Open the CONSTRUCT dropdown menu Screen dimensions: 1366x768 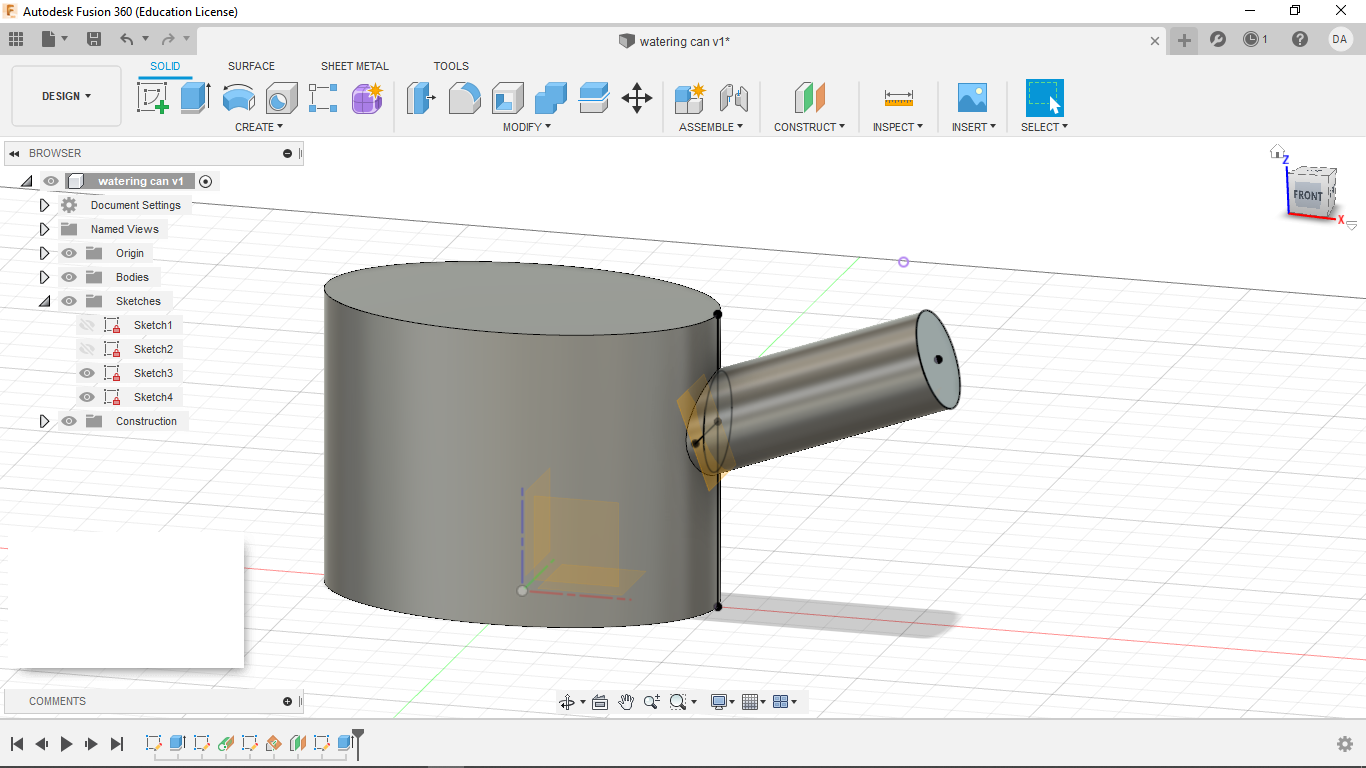click(x=809, y=127)
